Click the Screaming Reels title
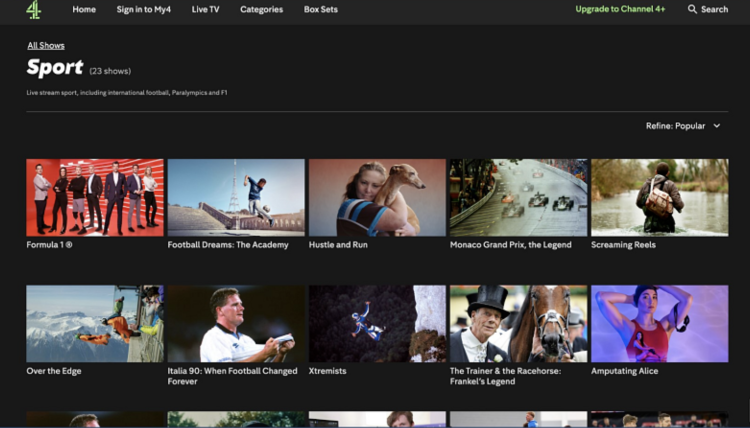750x428 pixels. point(623,245)
